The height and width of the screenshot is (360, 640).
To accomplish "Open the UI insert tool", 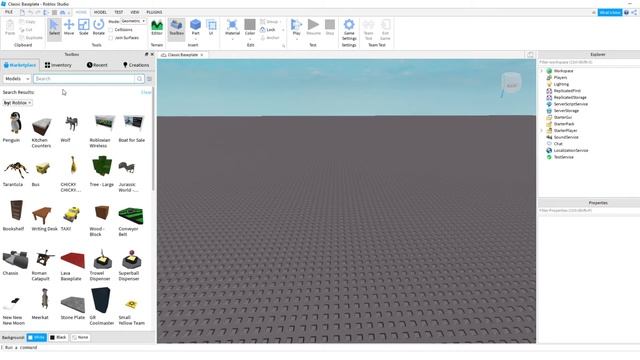I will [211, 27].
